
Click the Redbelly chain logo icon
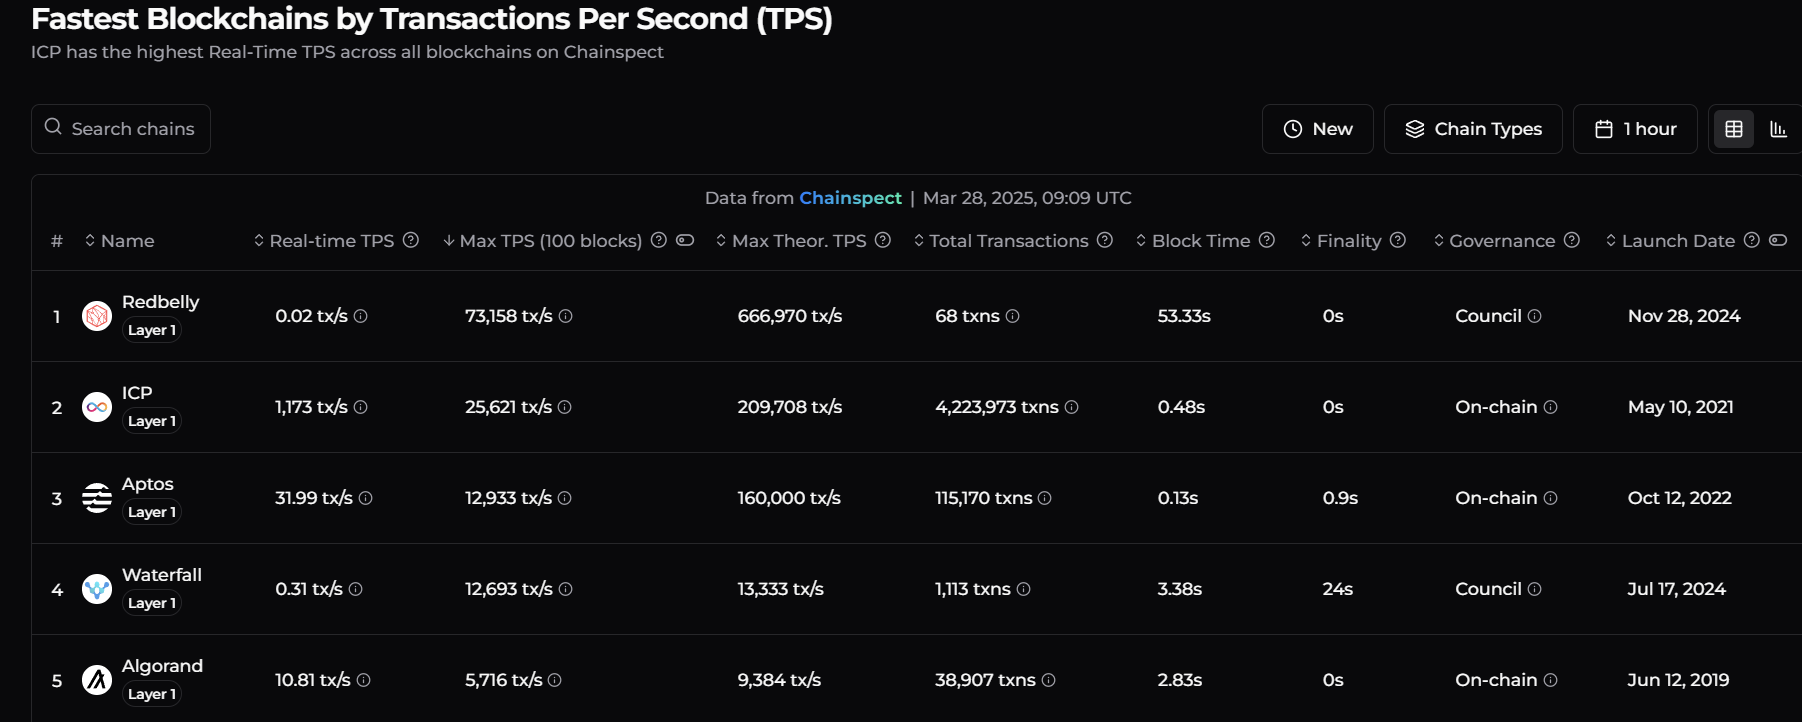coord(97,317)
